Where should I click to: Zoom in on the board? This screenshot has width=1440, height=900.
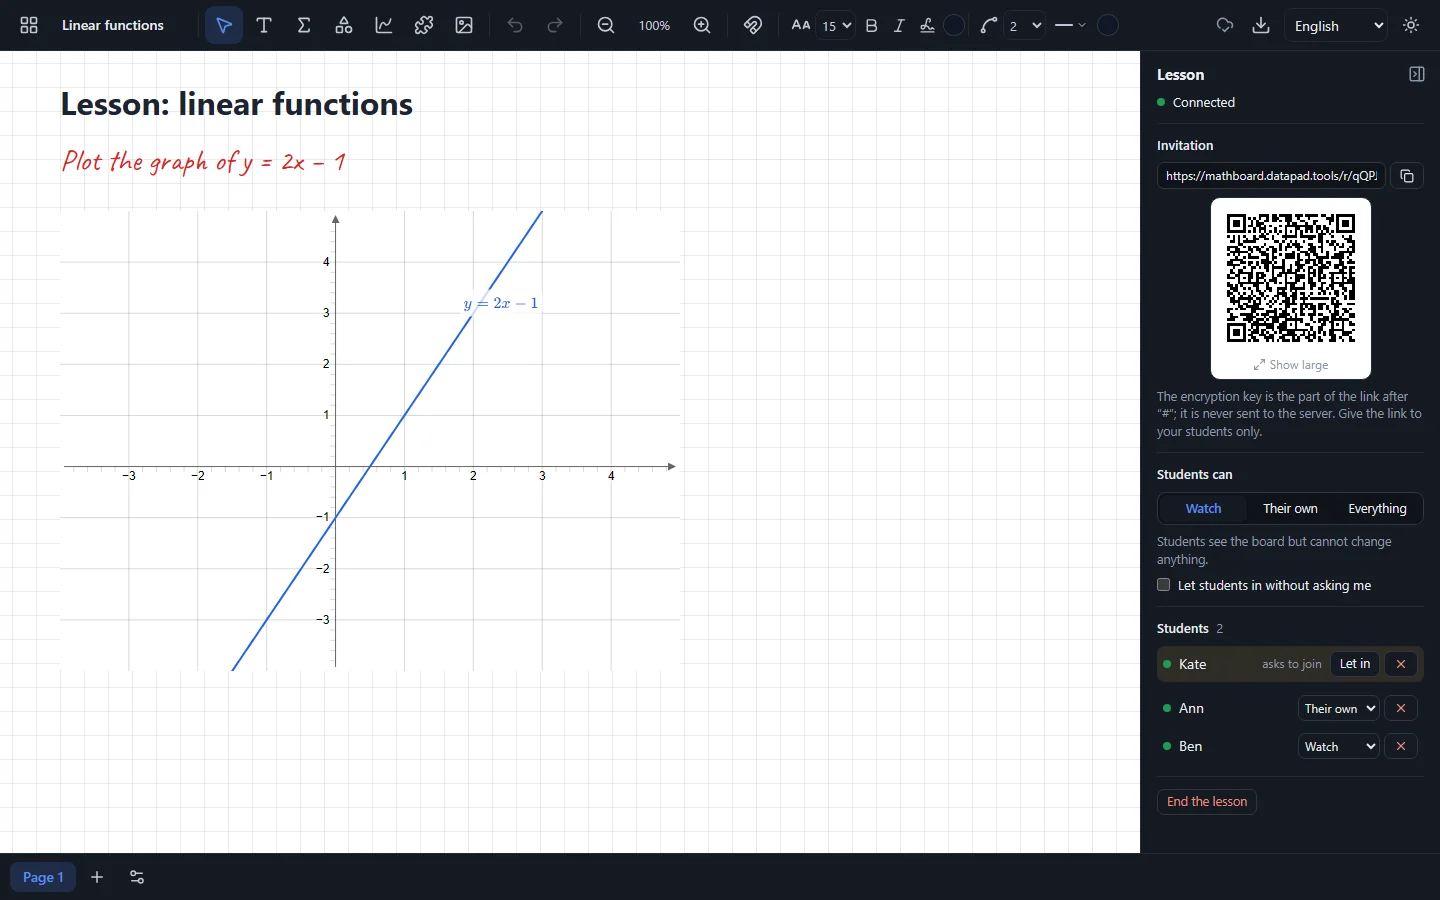tap(702, 25)
